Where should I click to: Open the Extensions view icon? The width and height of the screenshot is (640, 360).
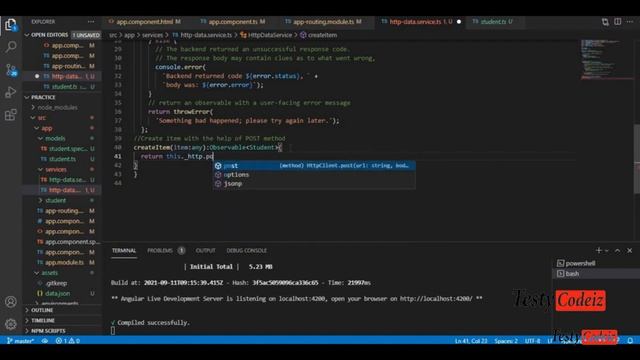[11, 115]
